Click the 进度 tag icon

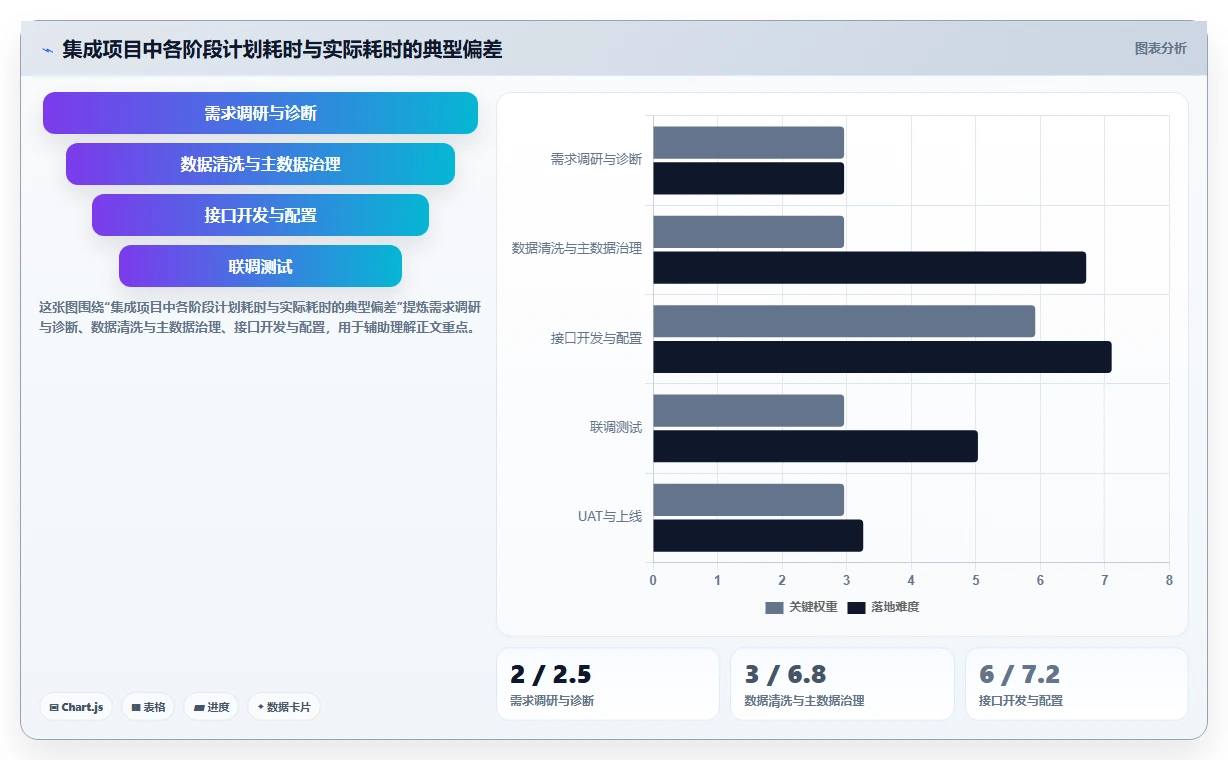(199, 707)
